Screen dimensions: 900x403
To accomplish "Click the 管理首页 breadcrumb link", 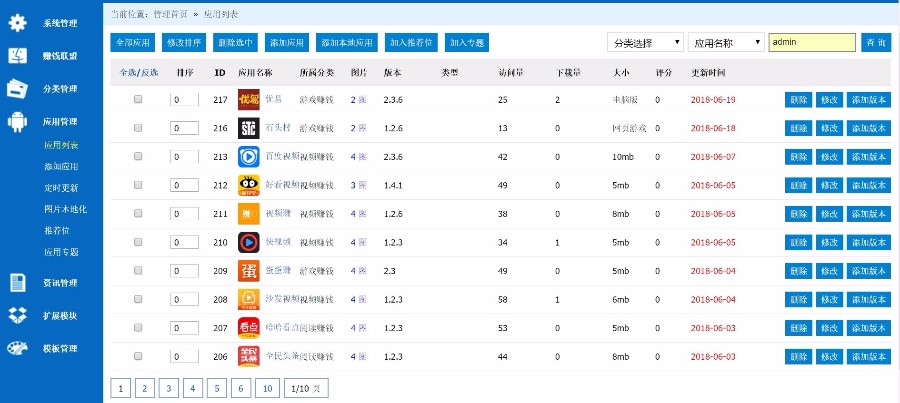I will point(170,14).
